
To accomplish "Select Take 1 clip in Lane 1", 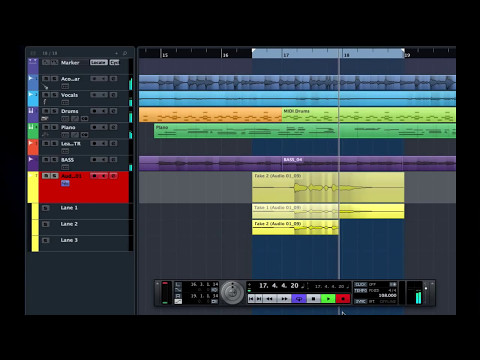I will (328, 211).
